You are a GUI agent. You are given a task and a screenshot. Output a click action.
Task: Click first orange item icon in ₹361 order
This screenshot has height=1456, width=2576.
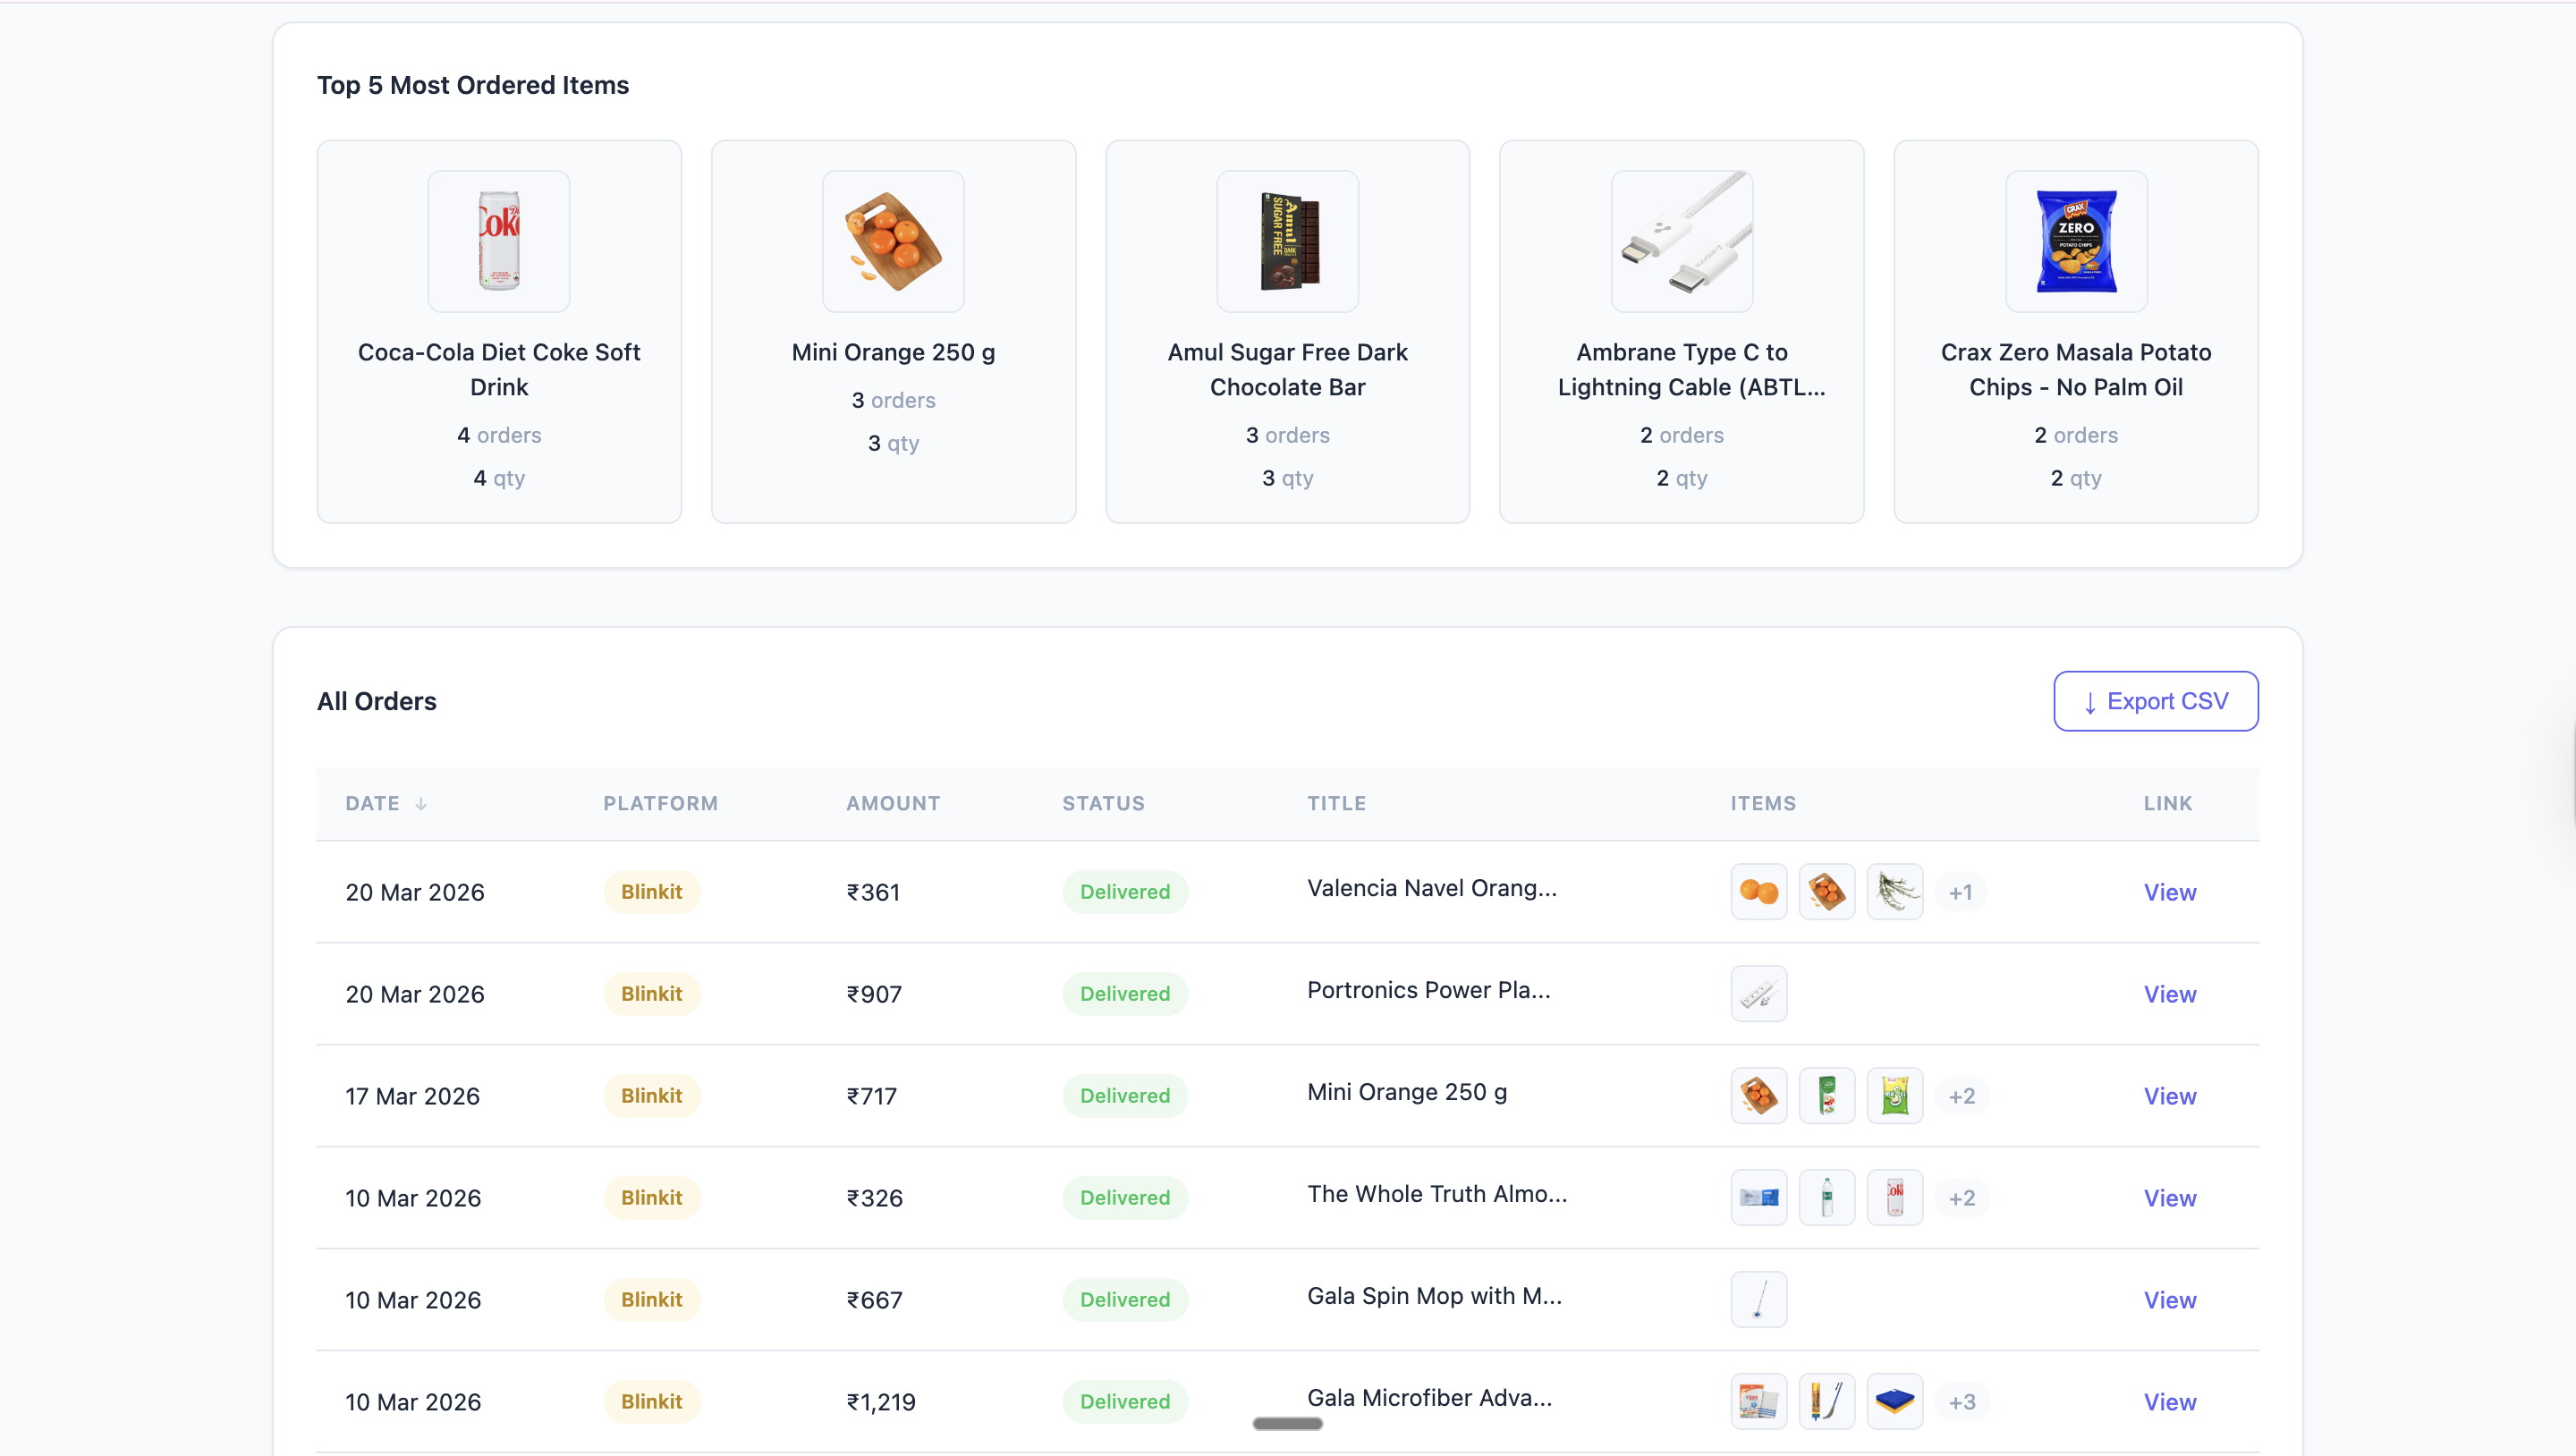tap(1758, 892)
